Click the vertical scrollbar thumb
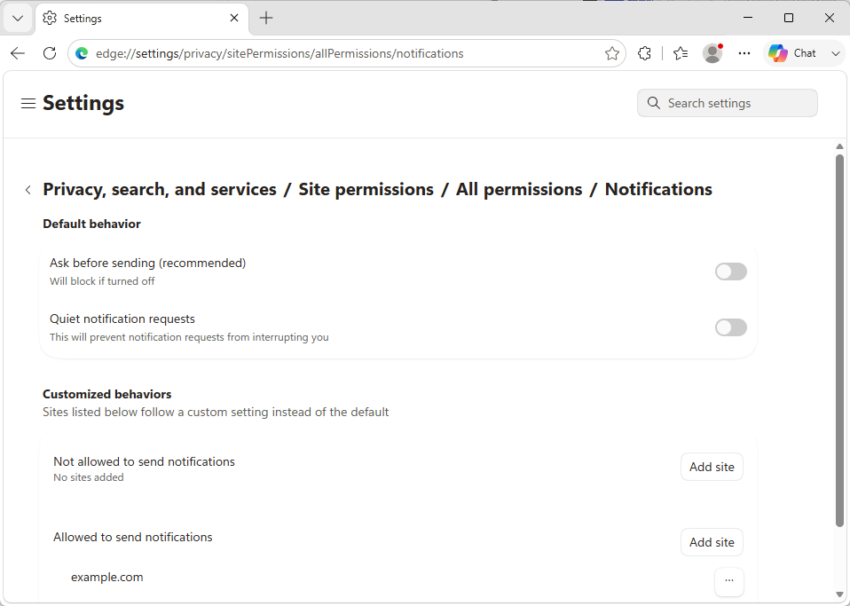This screenshot has height=606, width=850. (x=840, y=340)
